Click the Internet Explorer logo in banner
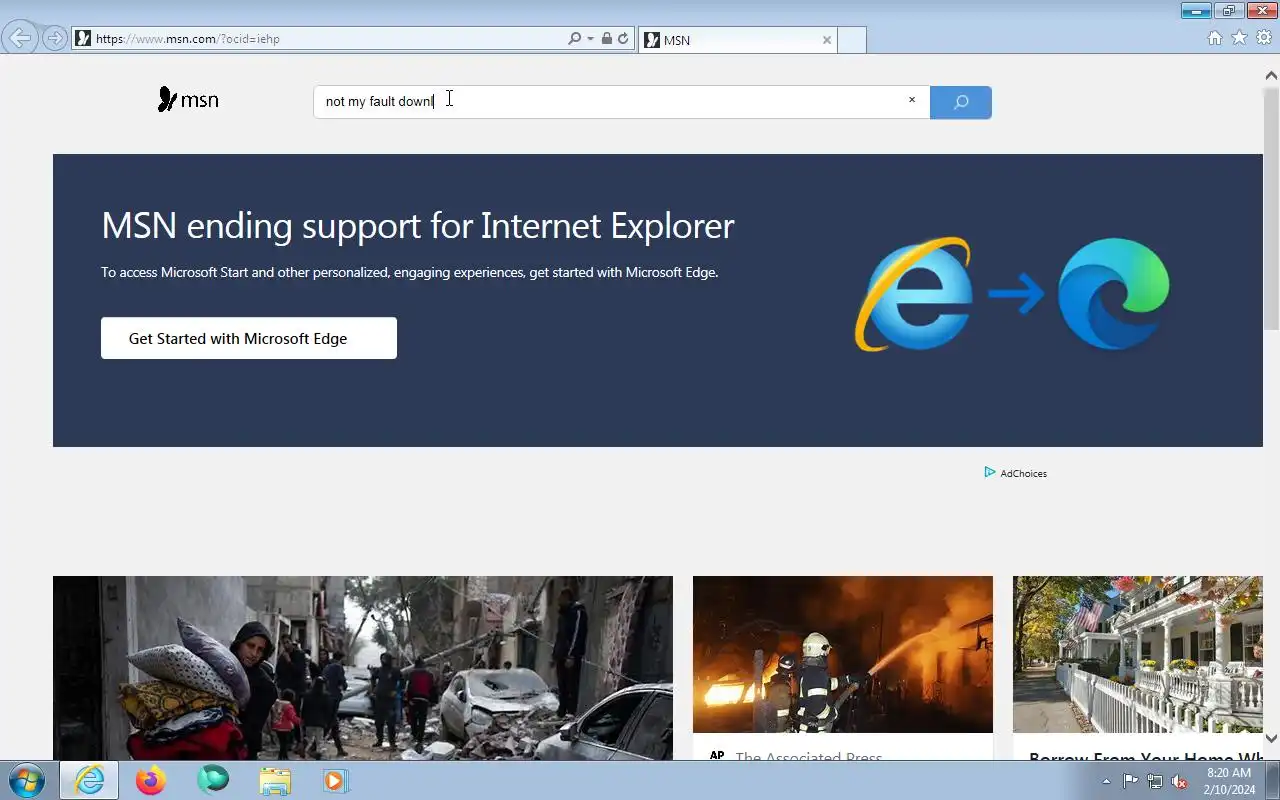 (913, 294)
